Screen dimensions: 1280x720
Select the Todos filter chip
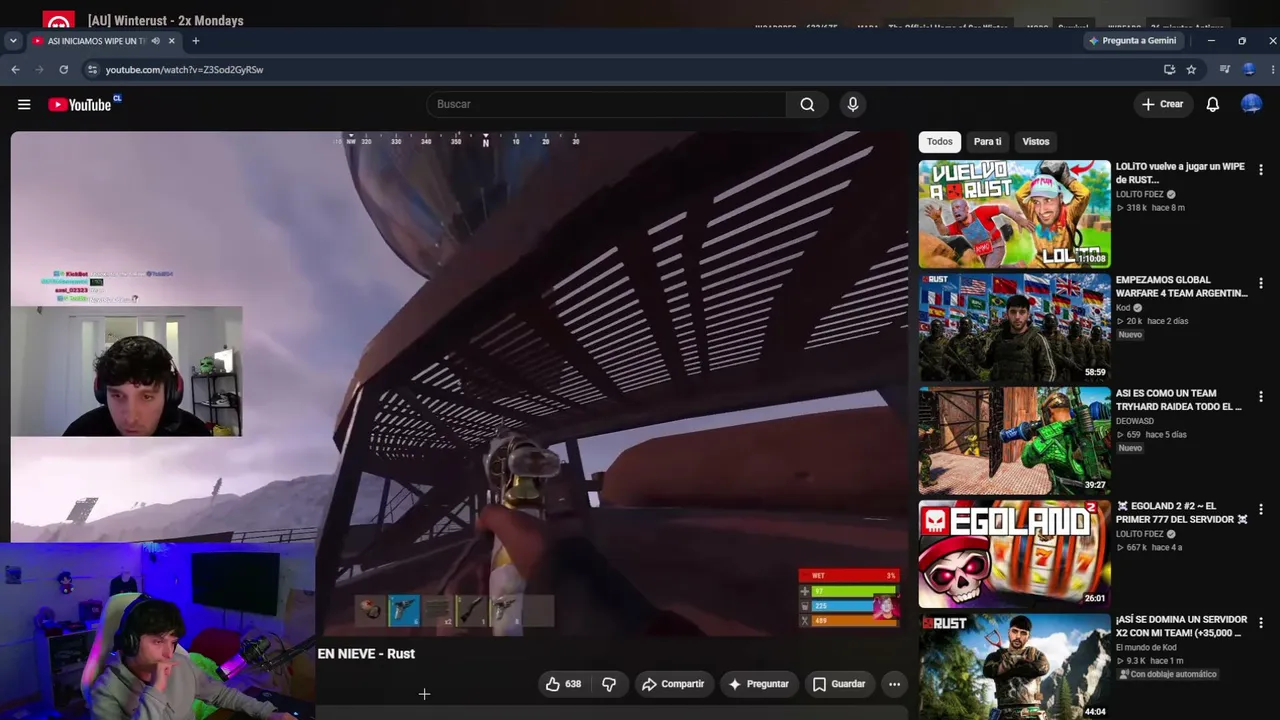point(939,142)
